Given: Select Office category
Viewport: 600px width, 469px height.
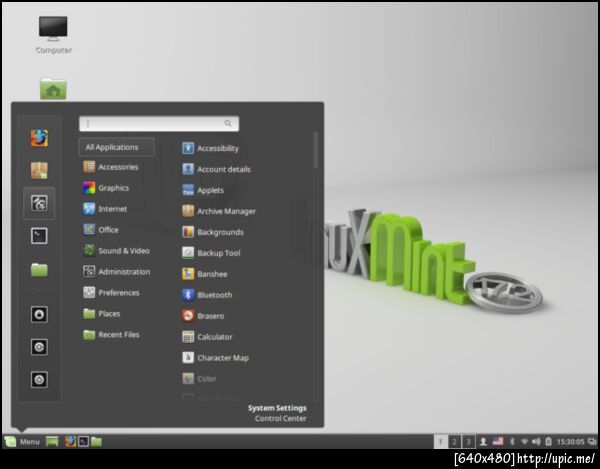Looking at the screenshot, I should point(101,230).
